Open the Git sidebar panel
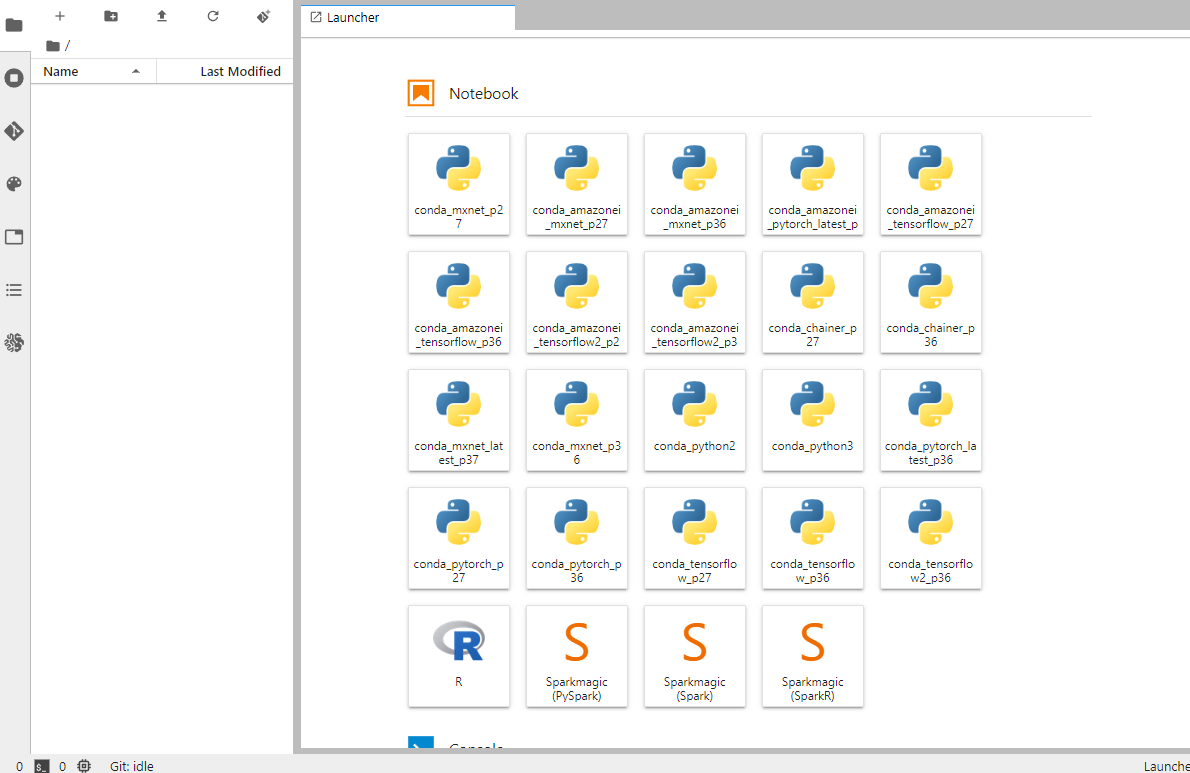Screen dimensions: 1190x773 pos(14,131)
